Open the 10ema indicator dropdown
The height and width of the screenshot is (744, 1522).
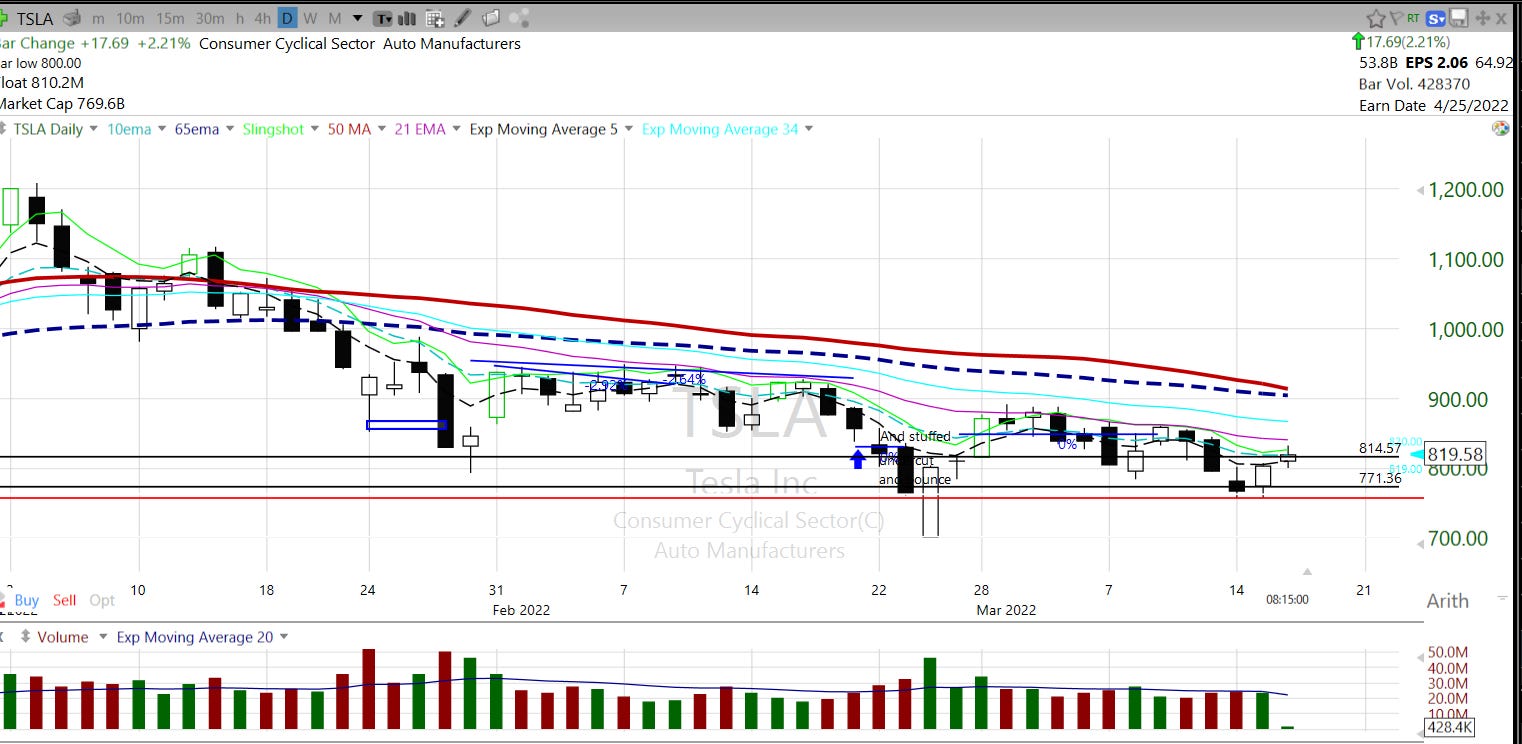(161, 129)
